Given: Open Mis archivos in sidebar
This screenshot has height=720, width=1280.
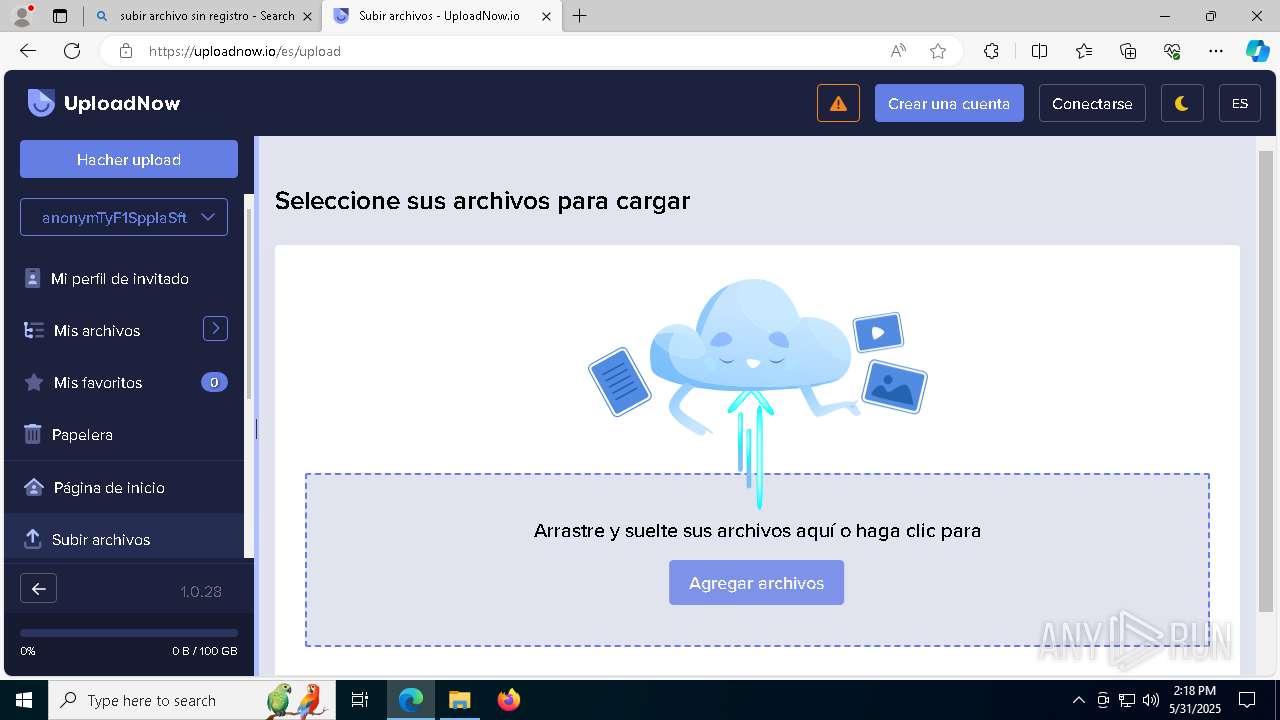Looking at the screenshot, I should pos(97,331).
